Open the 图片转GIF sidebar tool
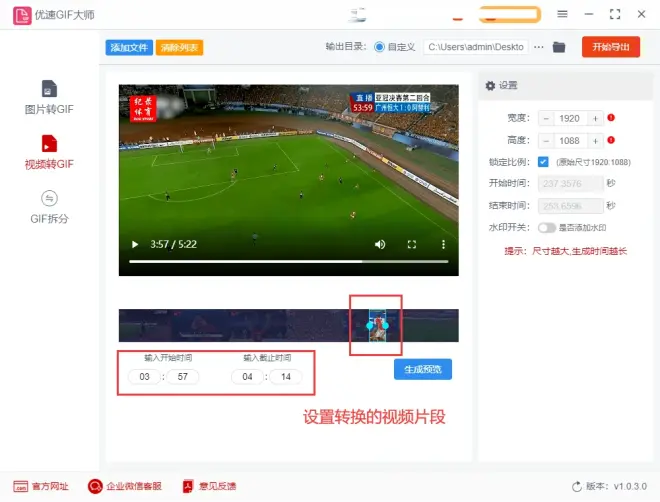The height and width of the screenshot is (502, 660). click(49, 98)
